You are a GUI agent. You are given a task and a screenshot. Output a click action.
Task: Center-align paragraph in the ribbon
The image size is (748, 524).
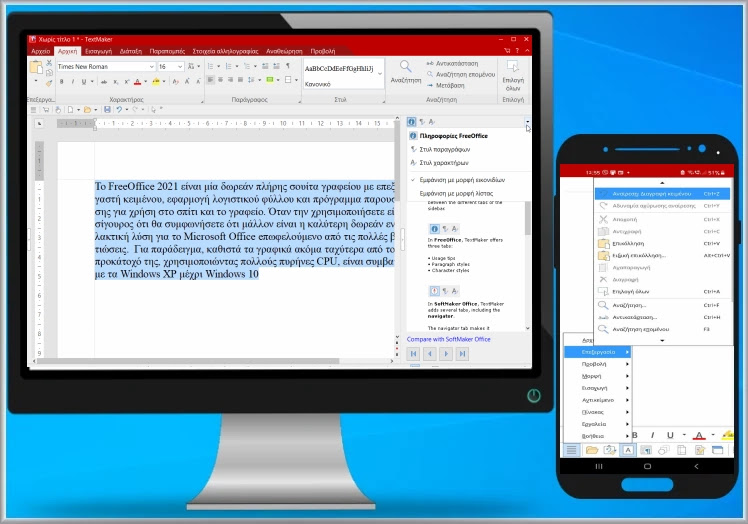tap(220, 80)
